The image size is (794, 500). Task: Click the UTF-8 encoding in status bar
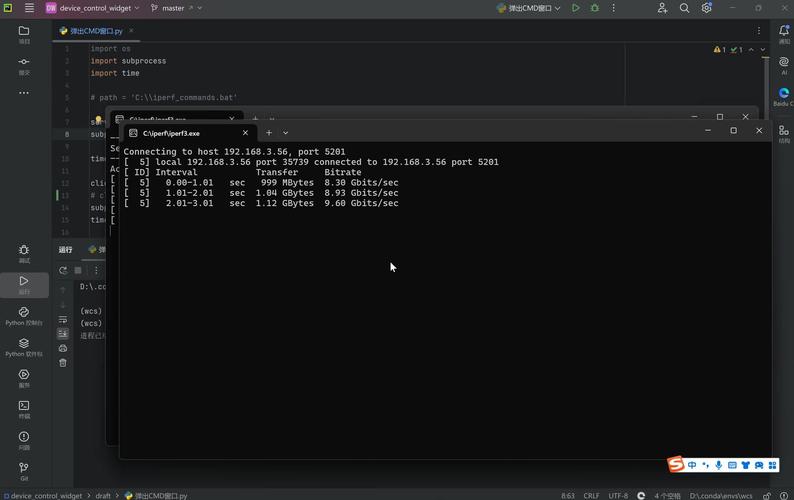coord(618,495)
